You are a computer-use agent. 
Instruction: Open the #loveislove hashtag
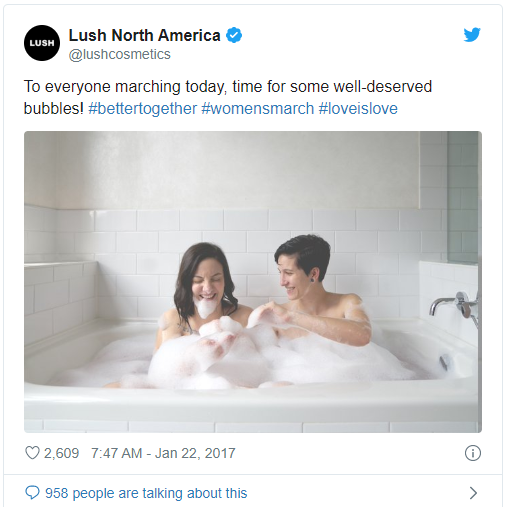[x=358, y=109]
